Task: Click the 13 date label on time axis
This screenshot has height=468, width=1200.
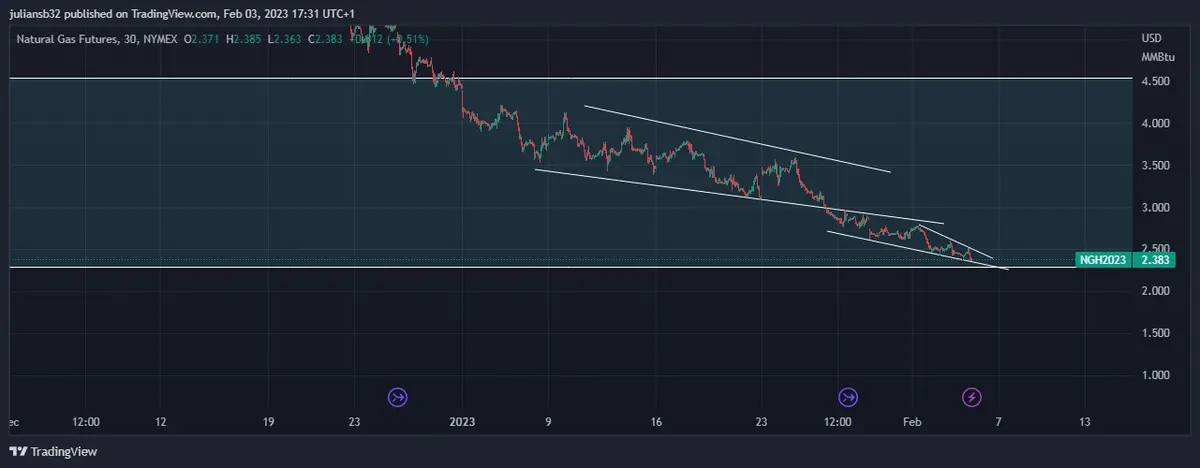Action: pos(1085,422)
